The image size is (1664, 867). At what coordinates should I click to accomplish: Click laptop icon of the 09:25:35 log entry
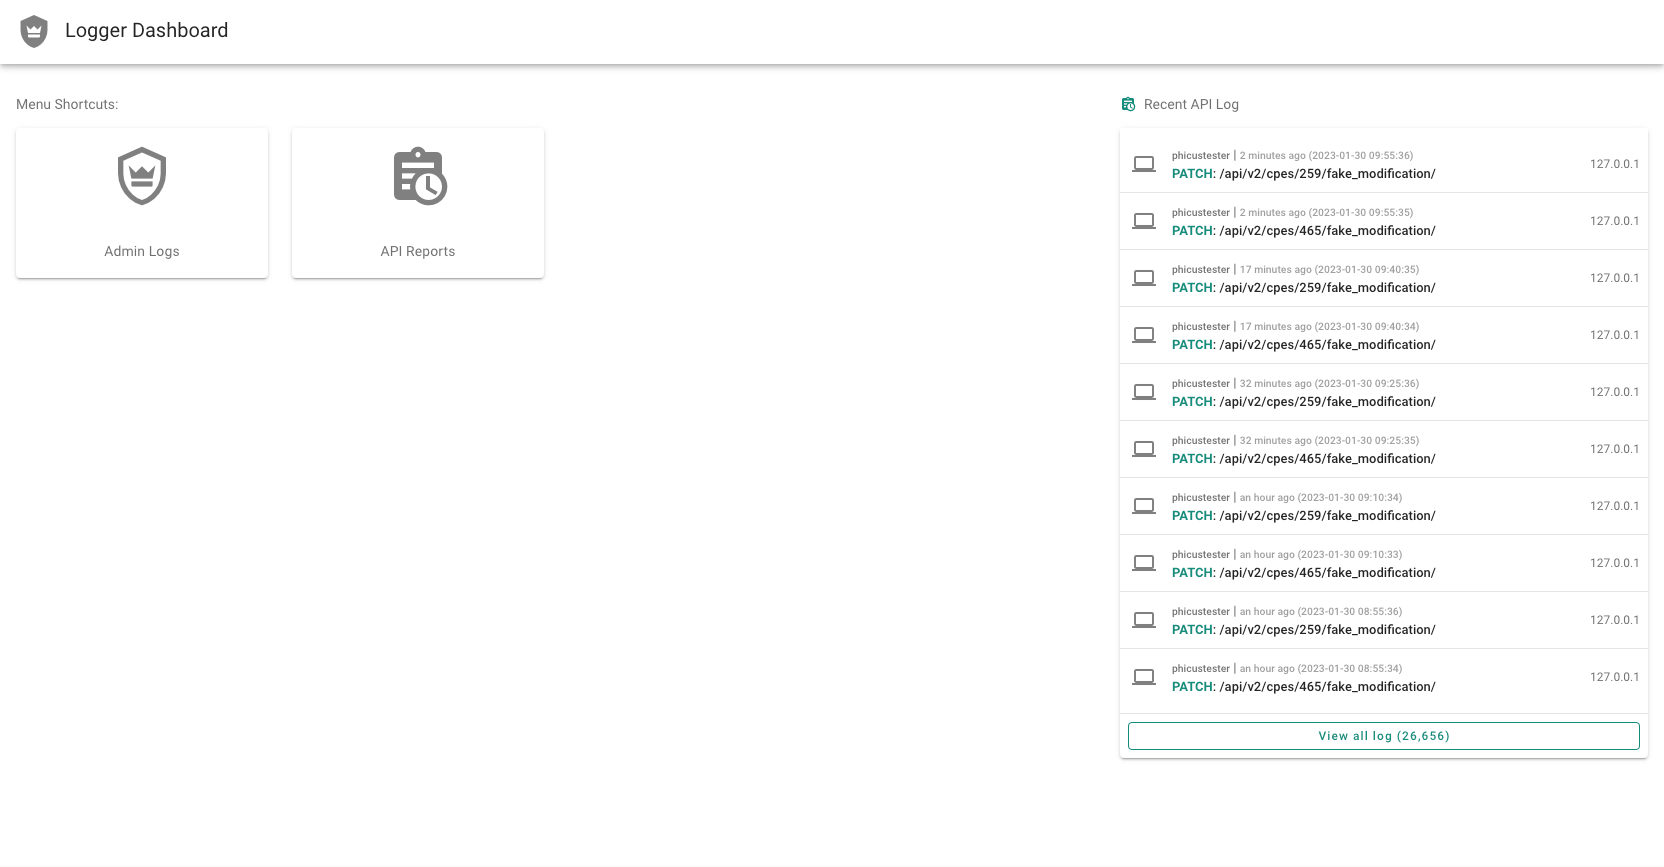click(x=1144, y=449)
